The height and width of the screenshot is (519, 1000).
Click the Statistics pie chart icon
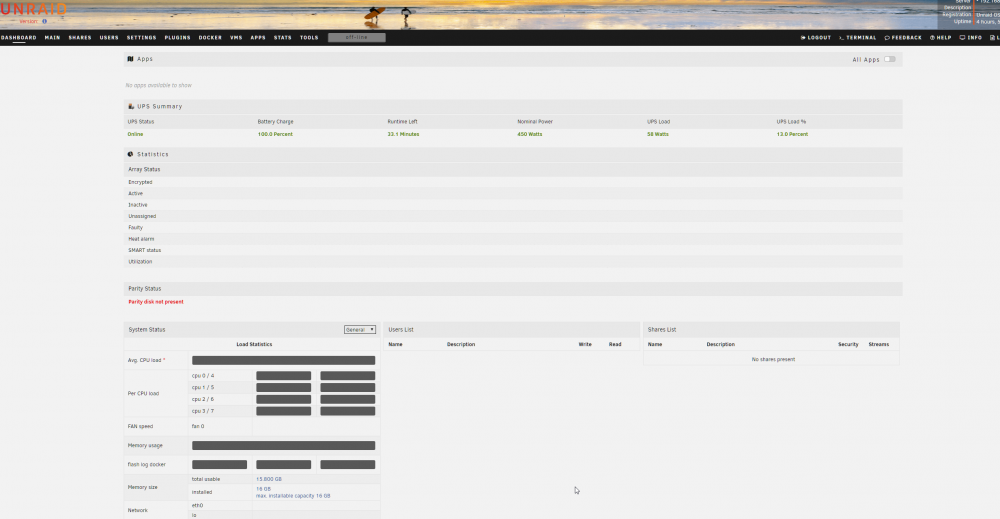point(130,154)
